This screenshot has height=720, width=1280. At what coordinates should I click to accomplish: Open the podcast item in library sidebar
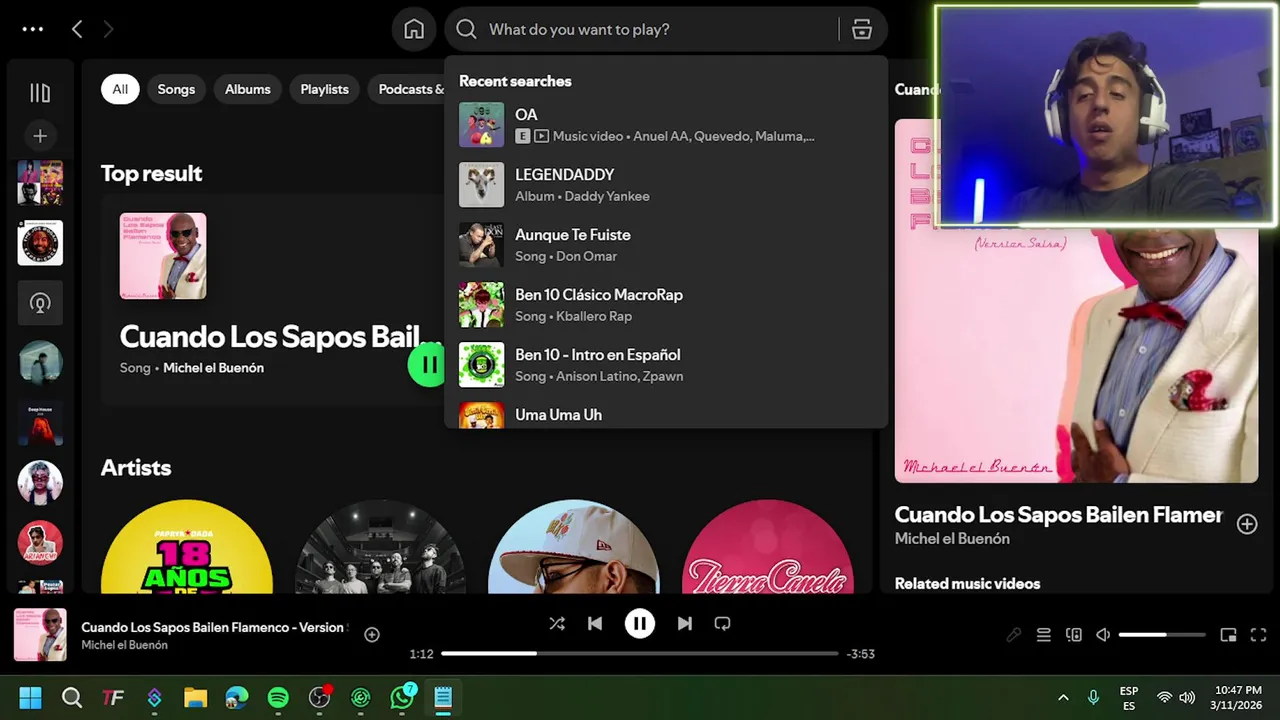[x=40, y=303]
